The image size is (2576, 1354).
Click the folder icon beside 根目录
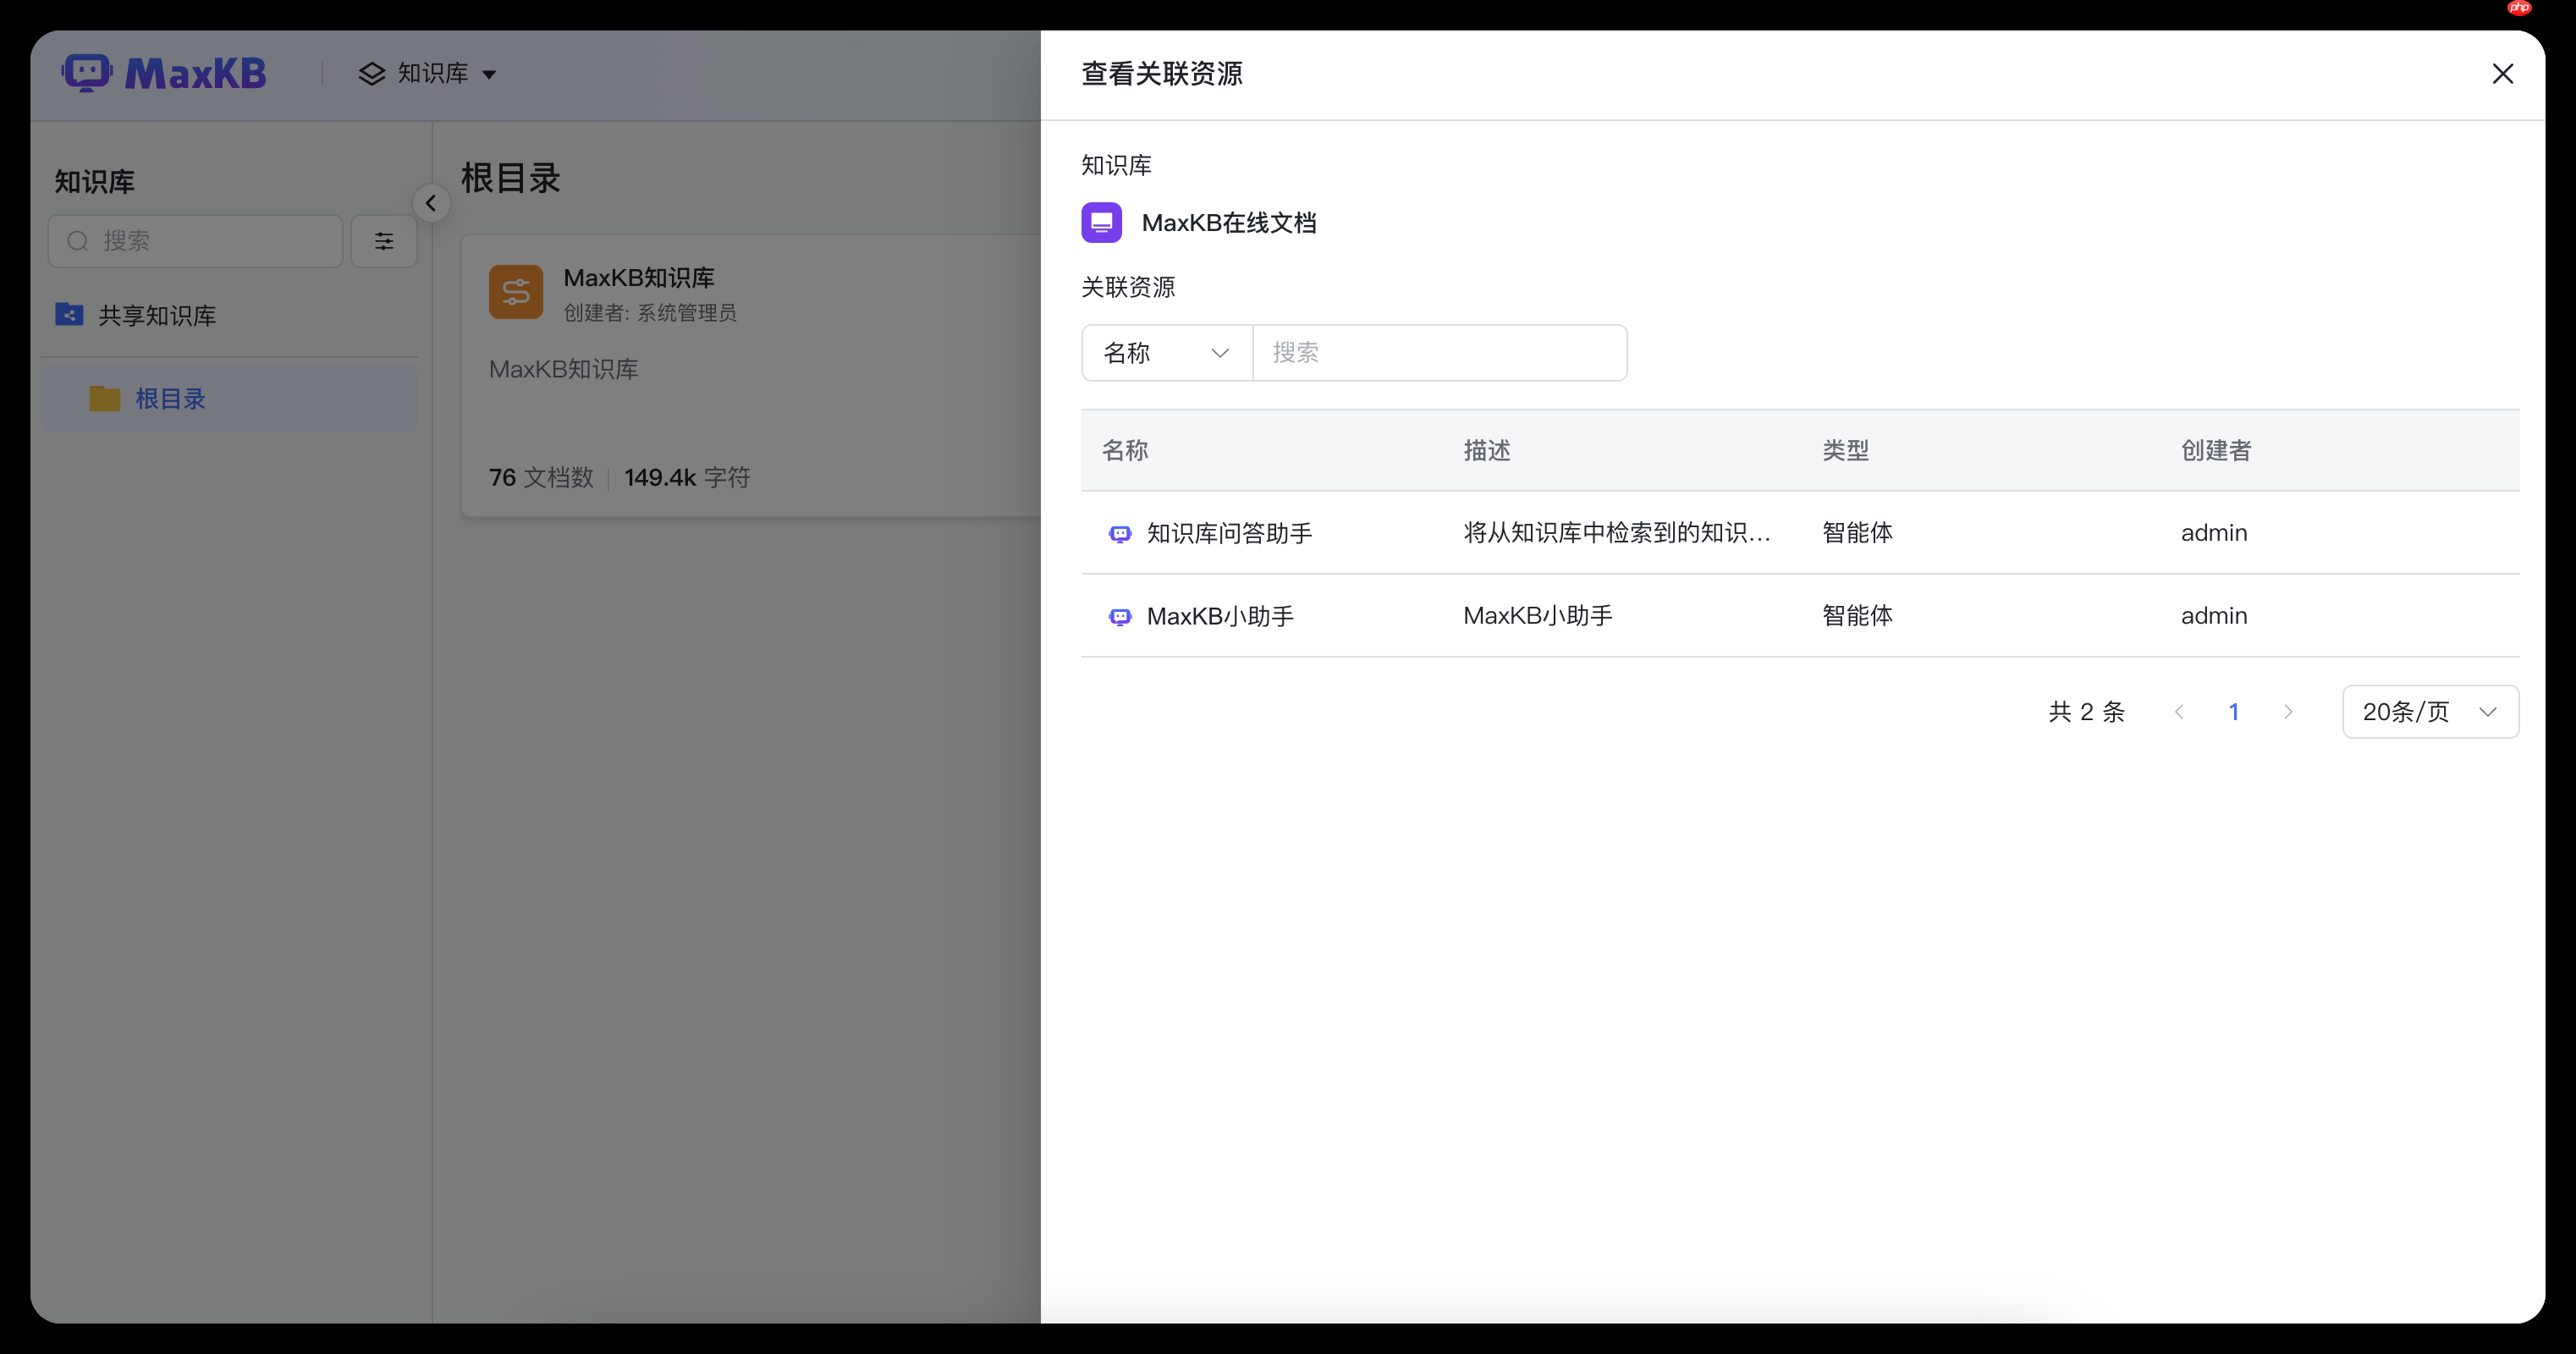pos(103,398)
